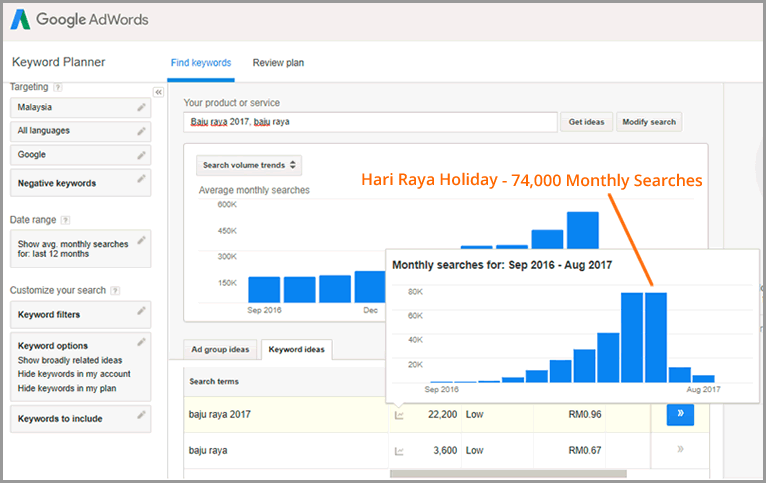Edit Keyword options pencil icon
766x483 pixels.
tap(141, 342)
